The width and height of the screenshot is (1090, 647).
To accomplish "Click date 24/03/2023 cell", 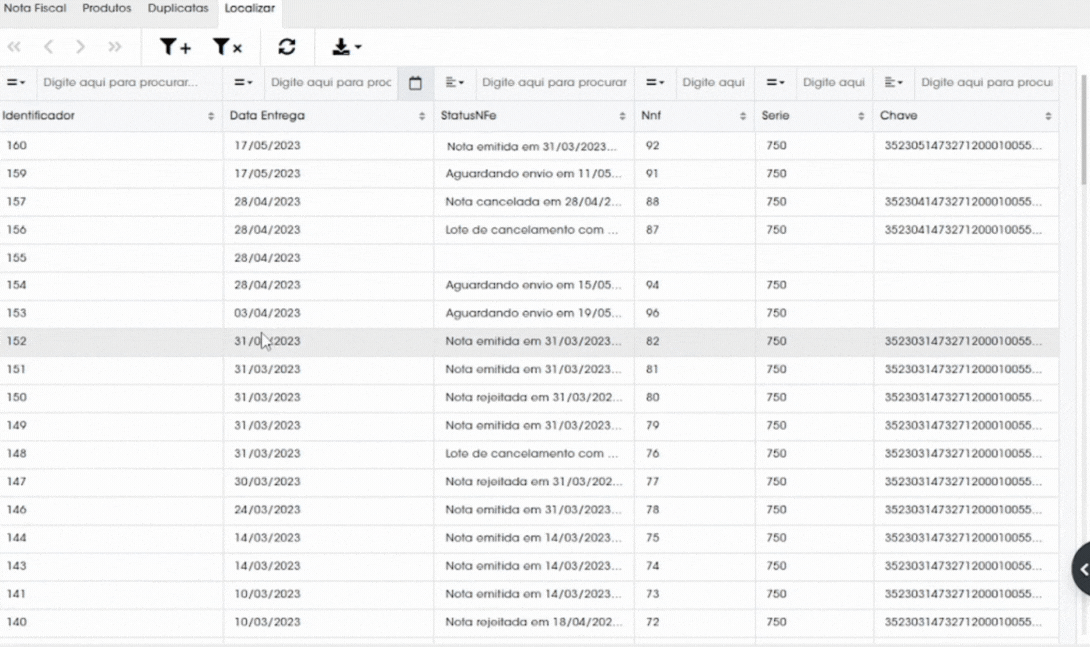I will tap(328, 510).
